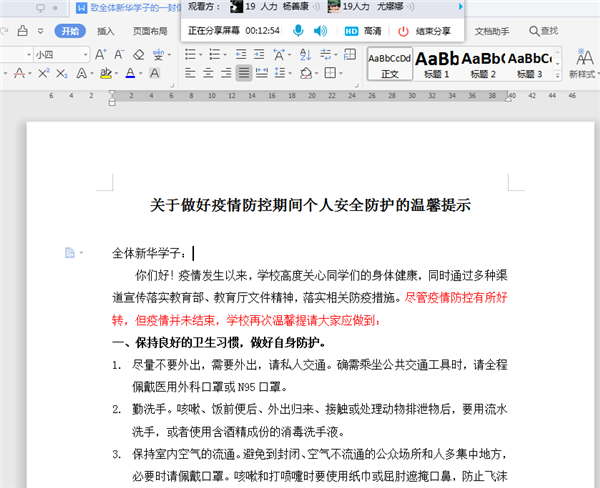This screenshot has width=600, height=488.
Task: Switch to the 插入 tab
Action: point(106,31)
